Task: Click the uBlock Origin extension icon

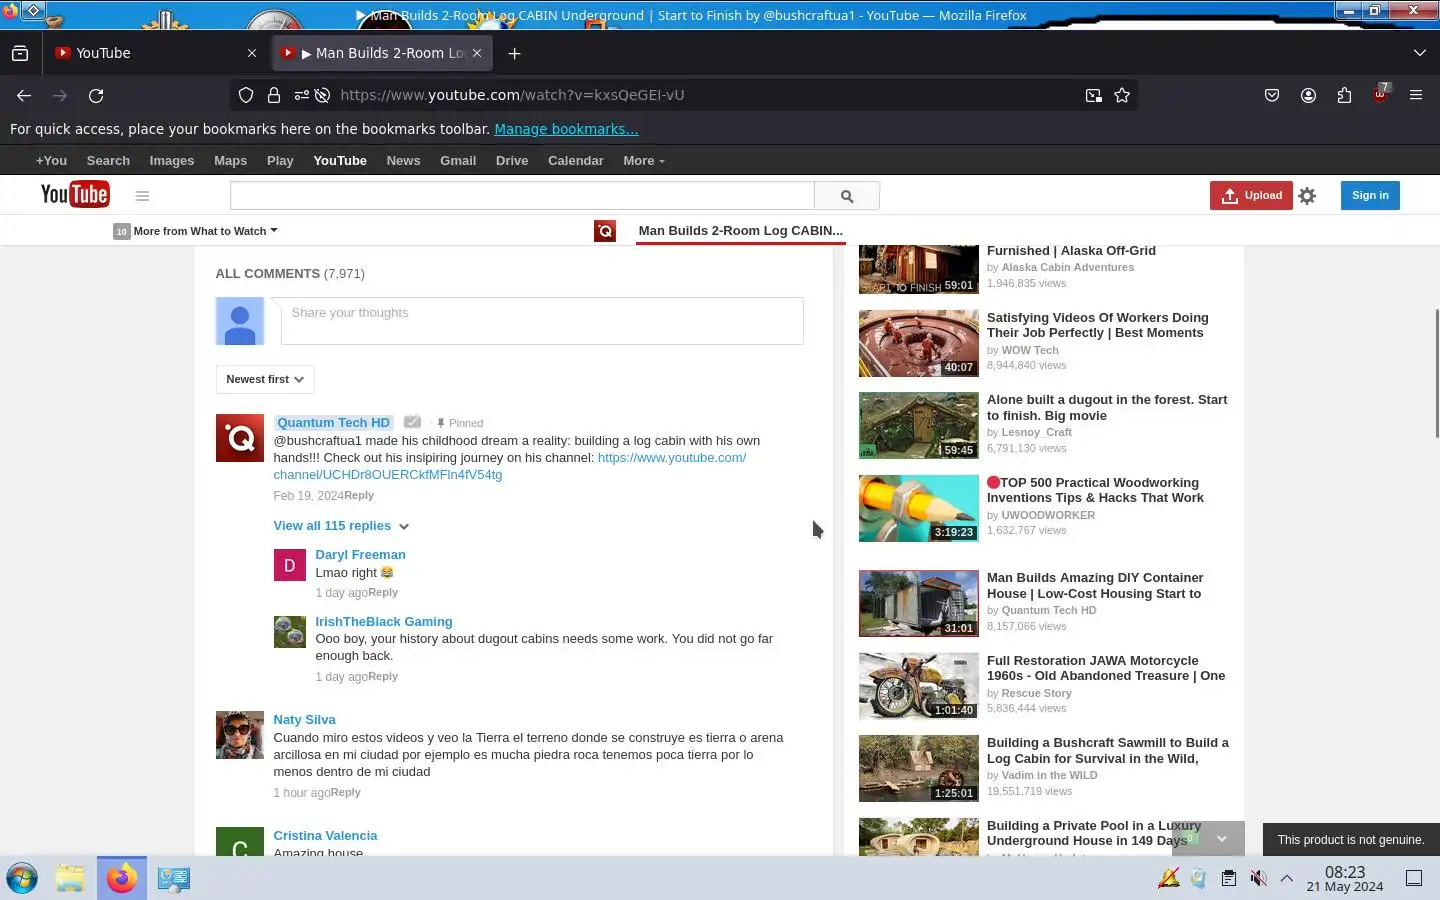Action: tap(1380, 94)
